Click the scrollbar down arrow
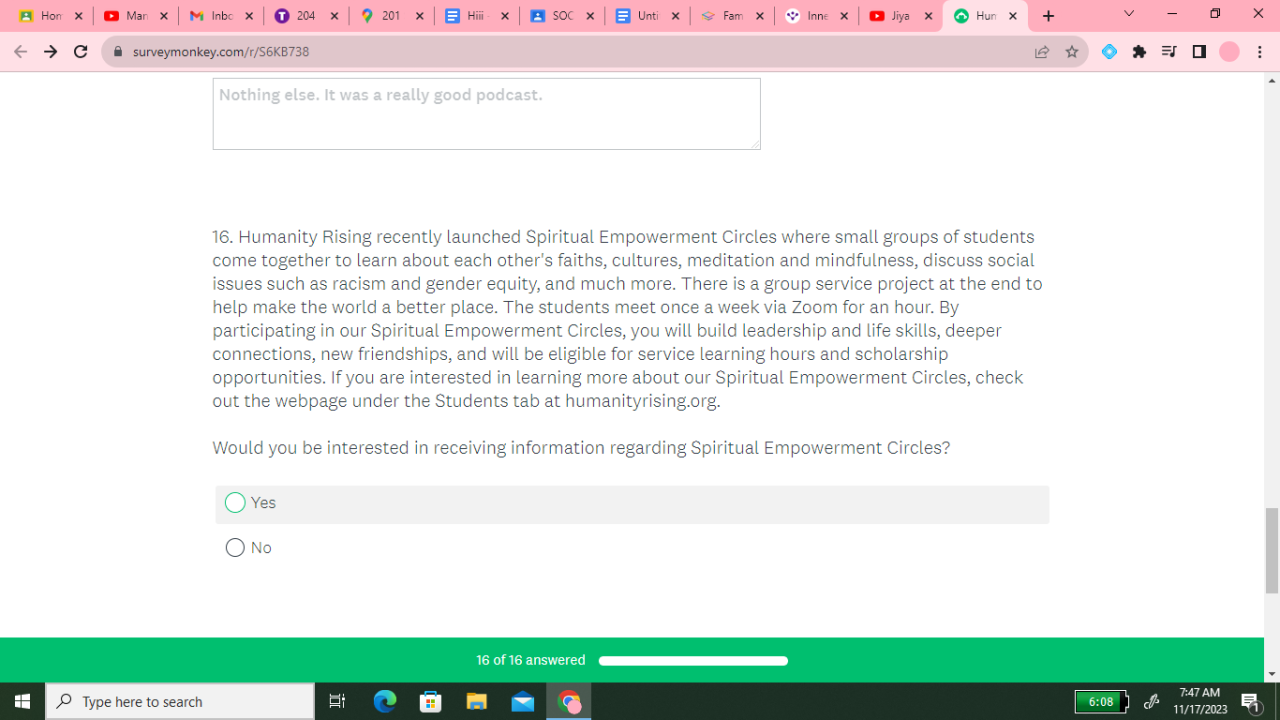1280x720 pixels. pyautogui.click(x=1272, y=674)
